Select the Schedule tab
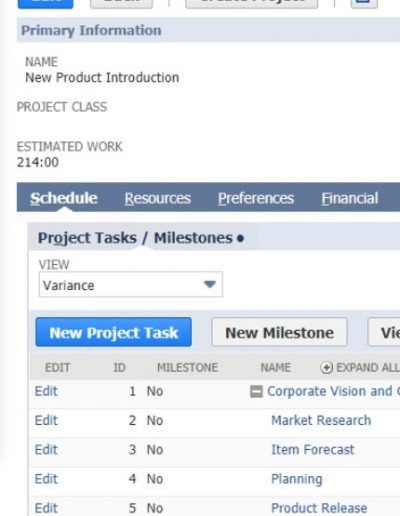Screen dimensions: 400x516 pos(64,198)
